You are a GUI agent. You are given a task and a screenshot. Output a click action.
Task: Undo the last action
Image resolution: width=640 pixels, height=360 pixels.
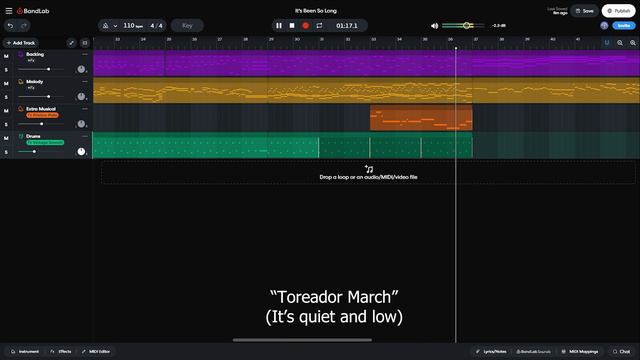[11, 26]
